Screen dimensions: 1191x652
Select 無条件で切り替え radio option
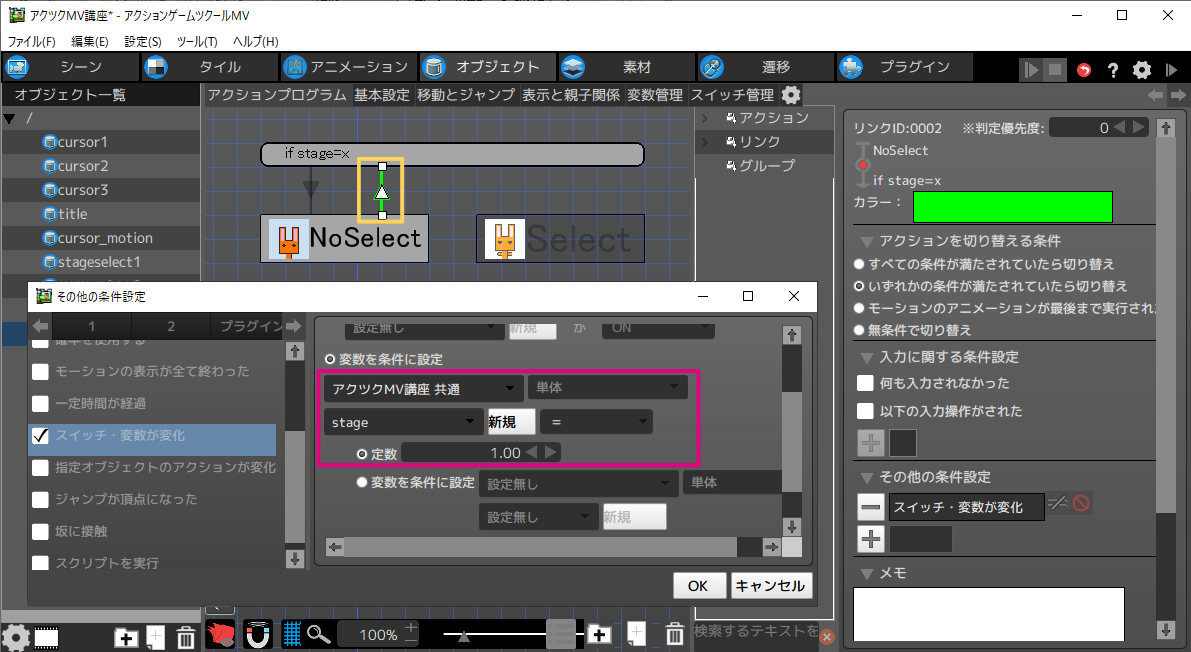click(859, 330)
